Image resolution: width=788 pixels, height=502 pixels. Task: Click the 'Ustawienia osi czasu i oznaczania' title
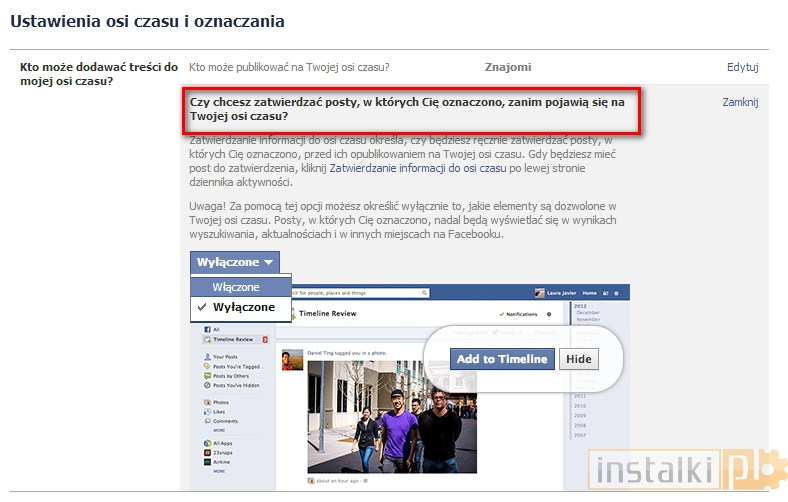(147, 22)
